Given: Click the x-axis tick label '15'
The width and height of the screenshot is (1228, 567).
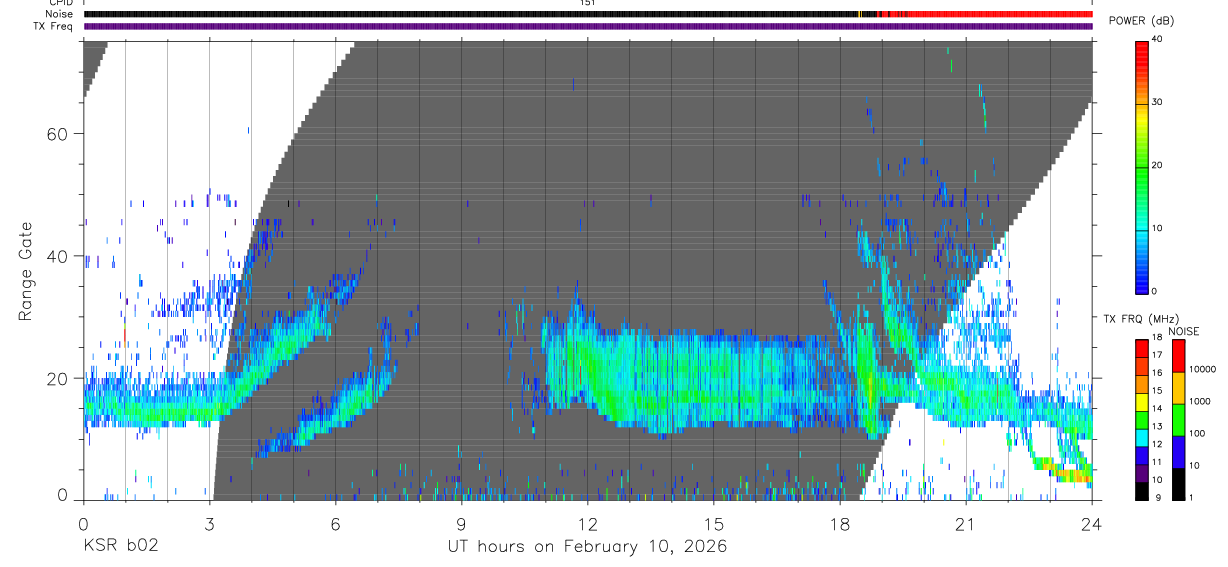Looking at the screenshot, I should [x=713, y=525].
